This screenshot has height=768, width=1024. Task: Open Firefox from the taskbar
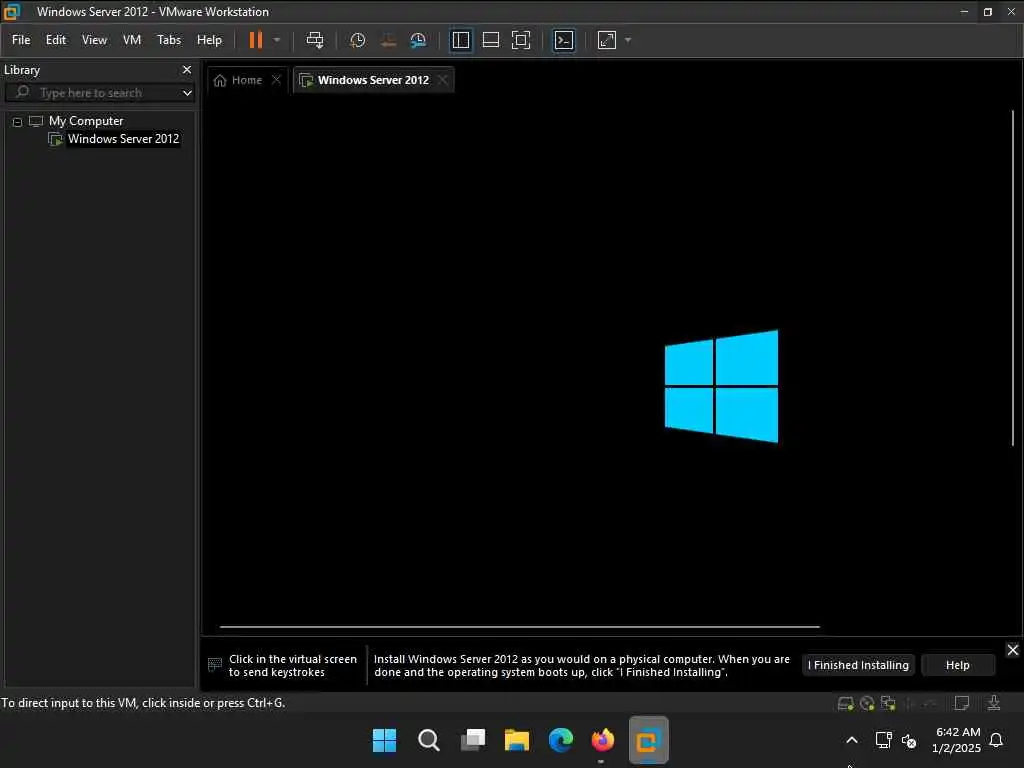603,740
